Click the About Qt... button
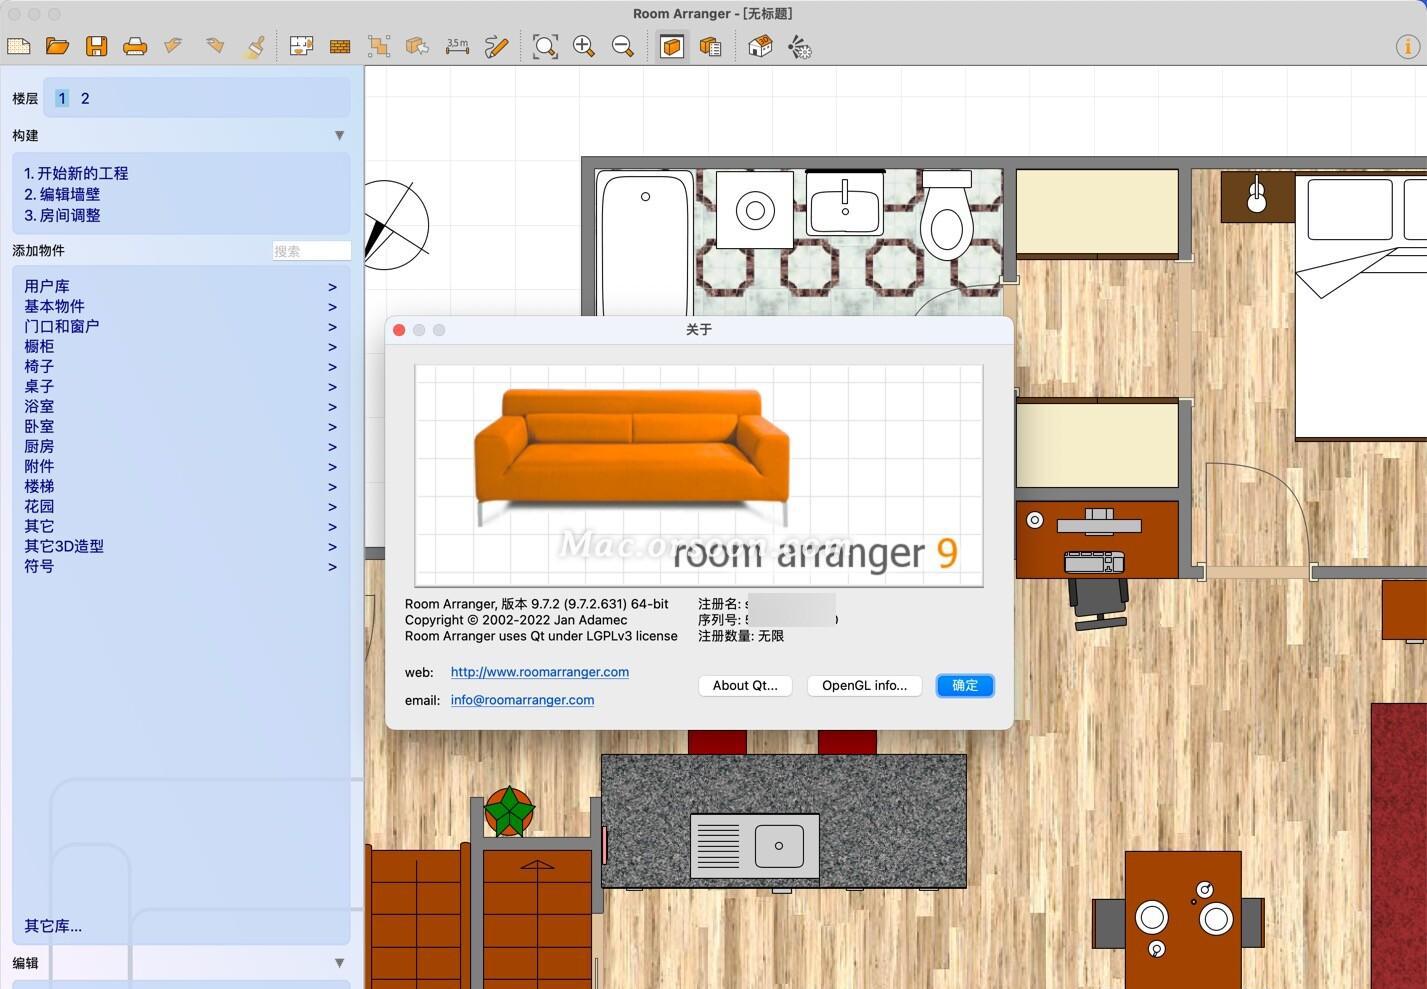This screenshot has width=1427, height=989. [745, 685]
